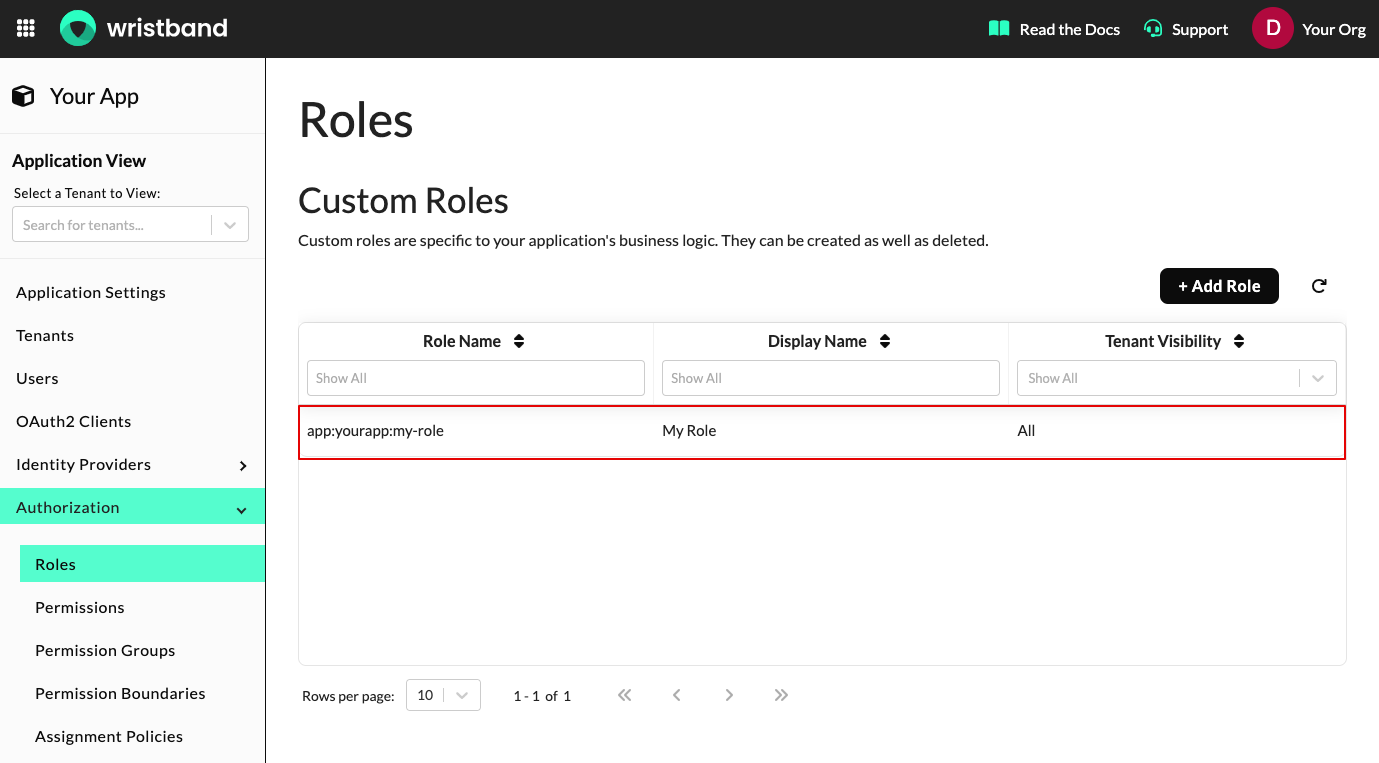Screen dimensions: 1379x763
Task: Collapse the Authorization section
Action: [x=241, y=508]
